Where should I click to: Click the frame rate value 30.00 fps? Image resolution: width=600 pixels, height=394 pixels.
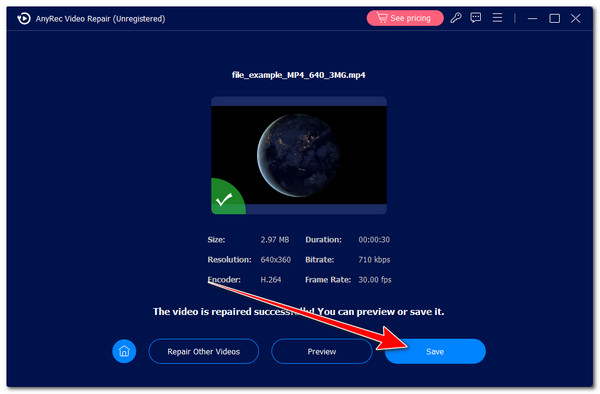[x=375, y=280]
